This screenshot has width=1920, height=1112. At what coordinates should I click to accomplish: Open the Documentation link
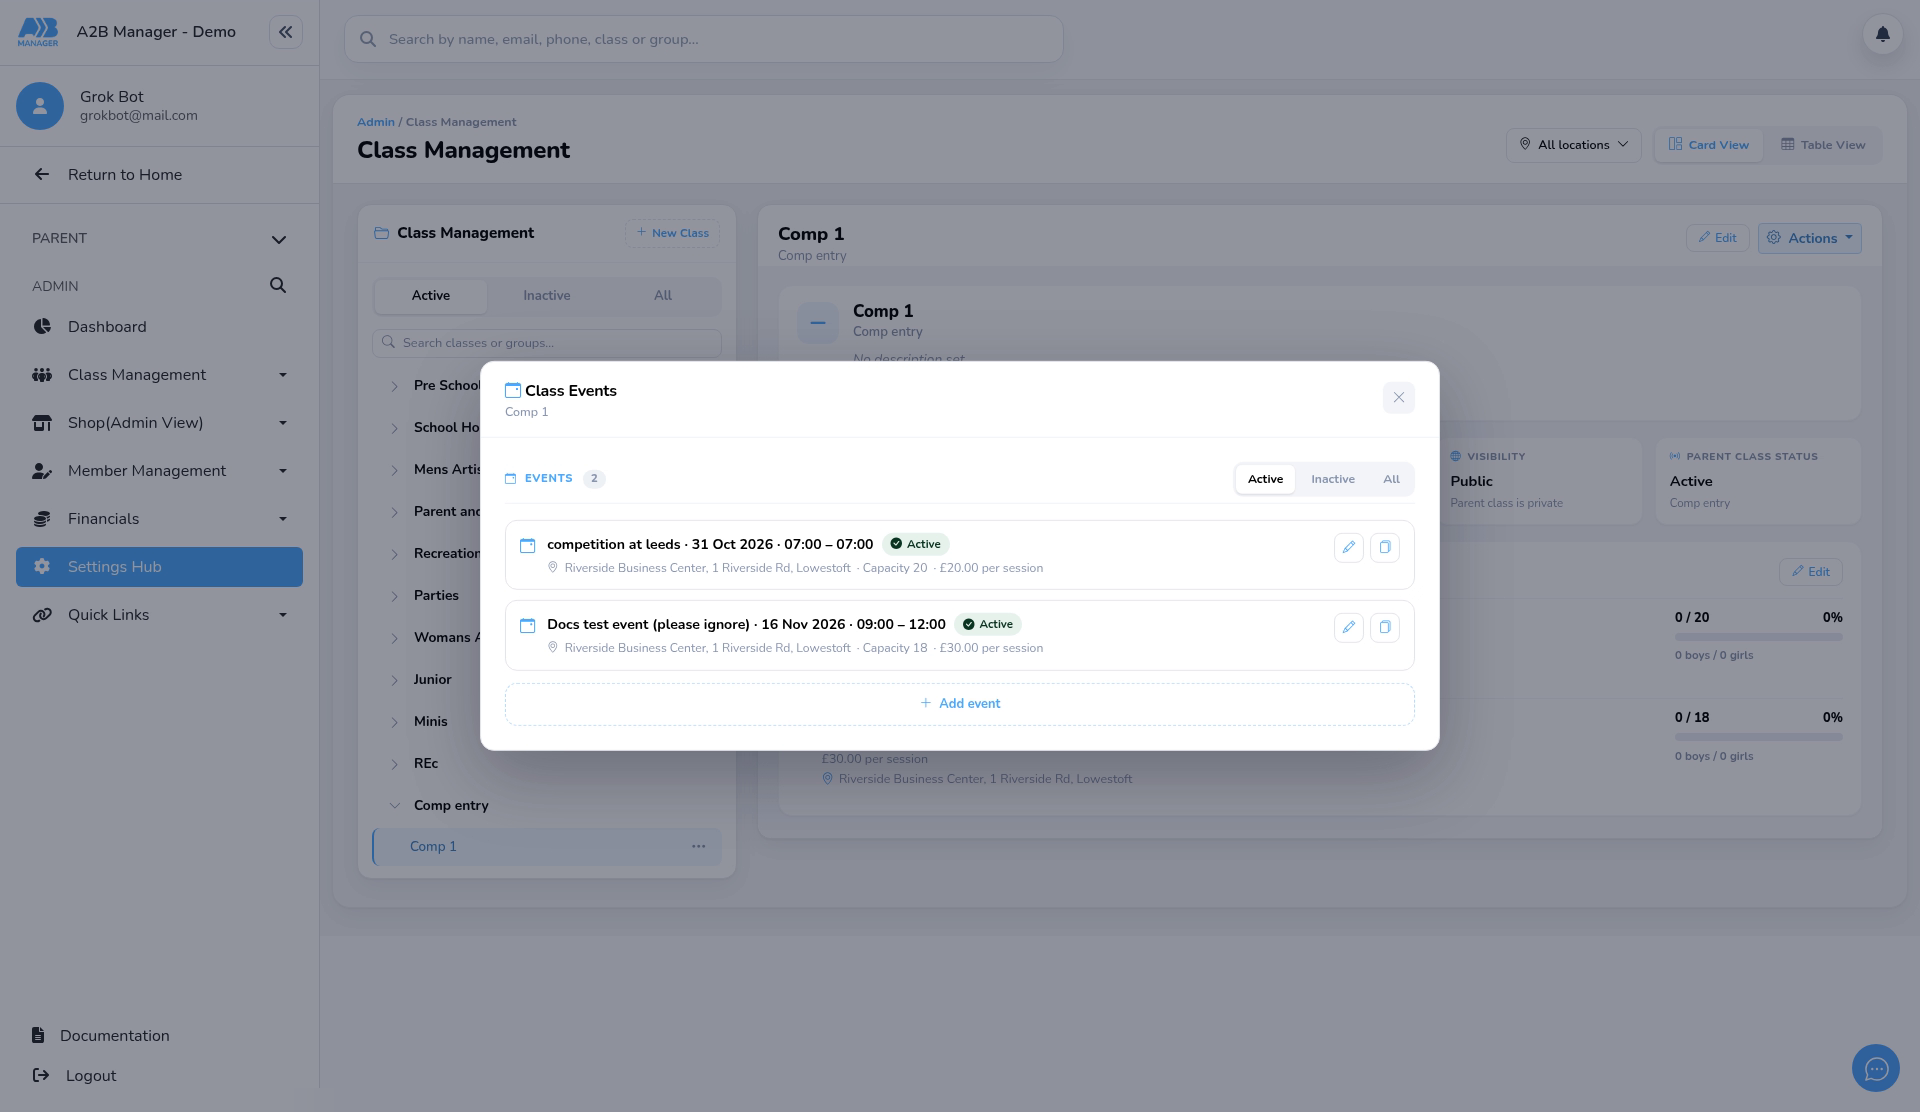point(101,1036)
